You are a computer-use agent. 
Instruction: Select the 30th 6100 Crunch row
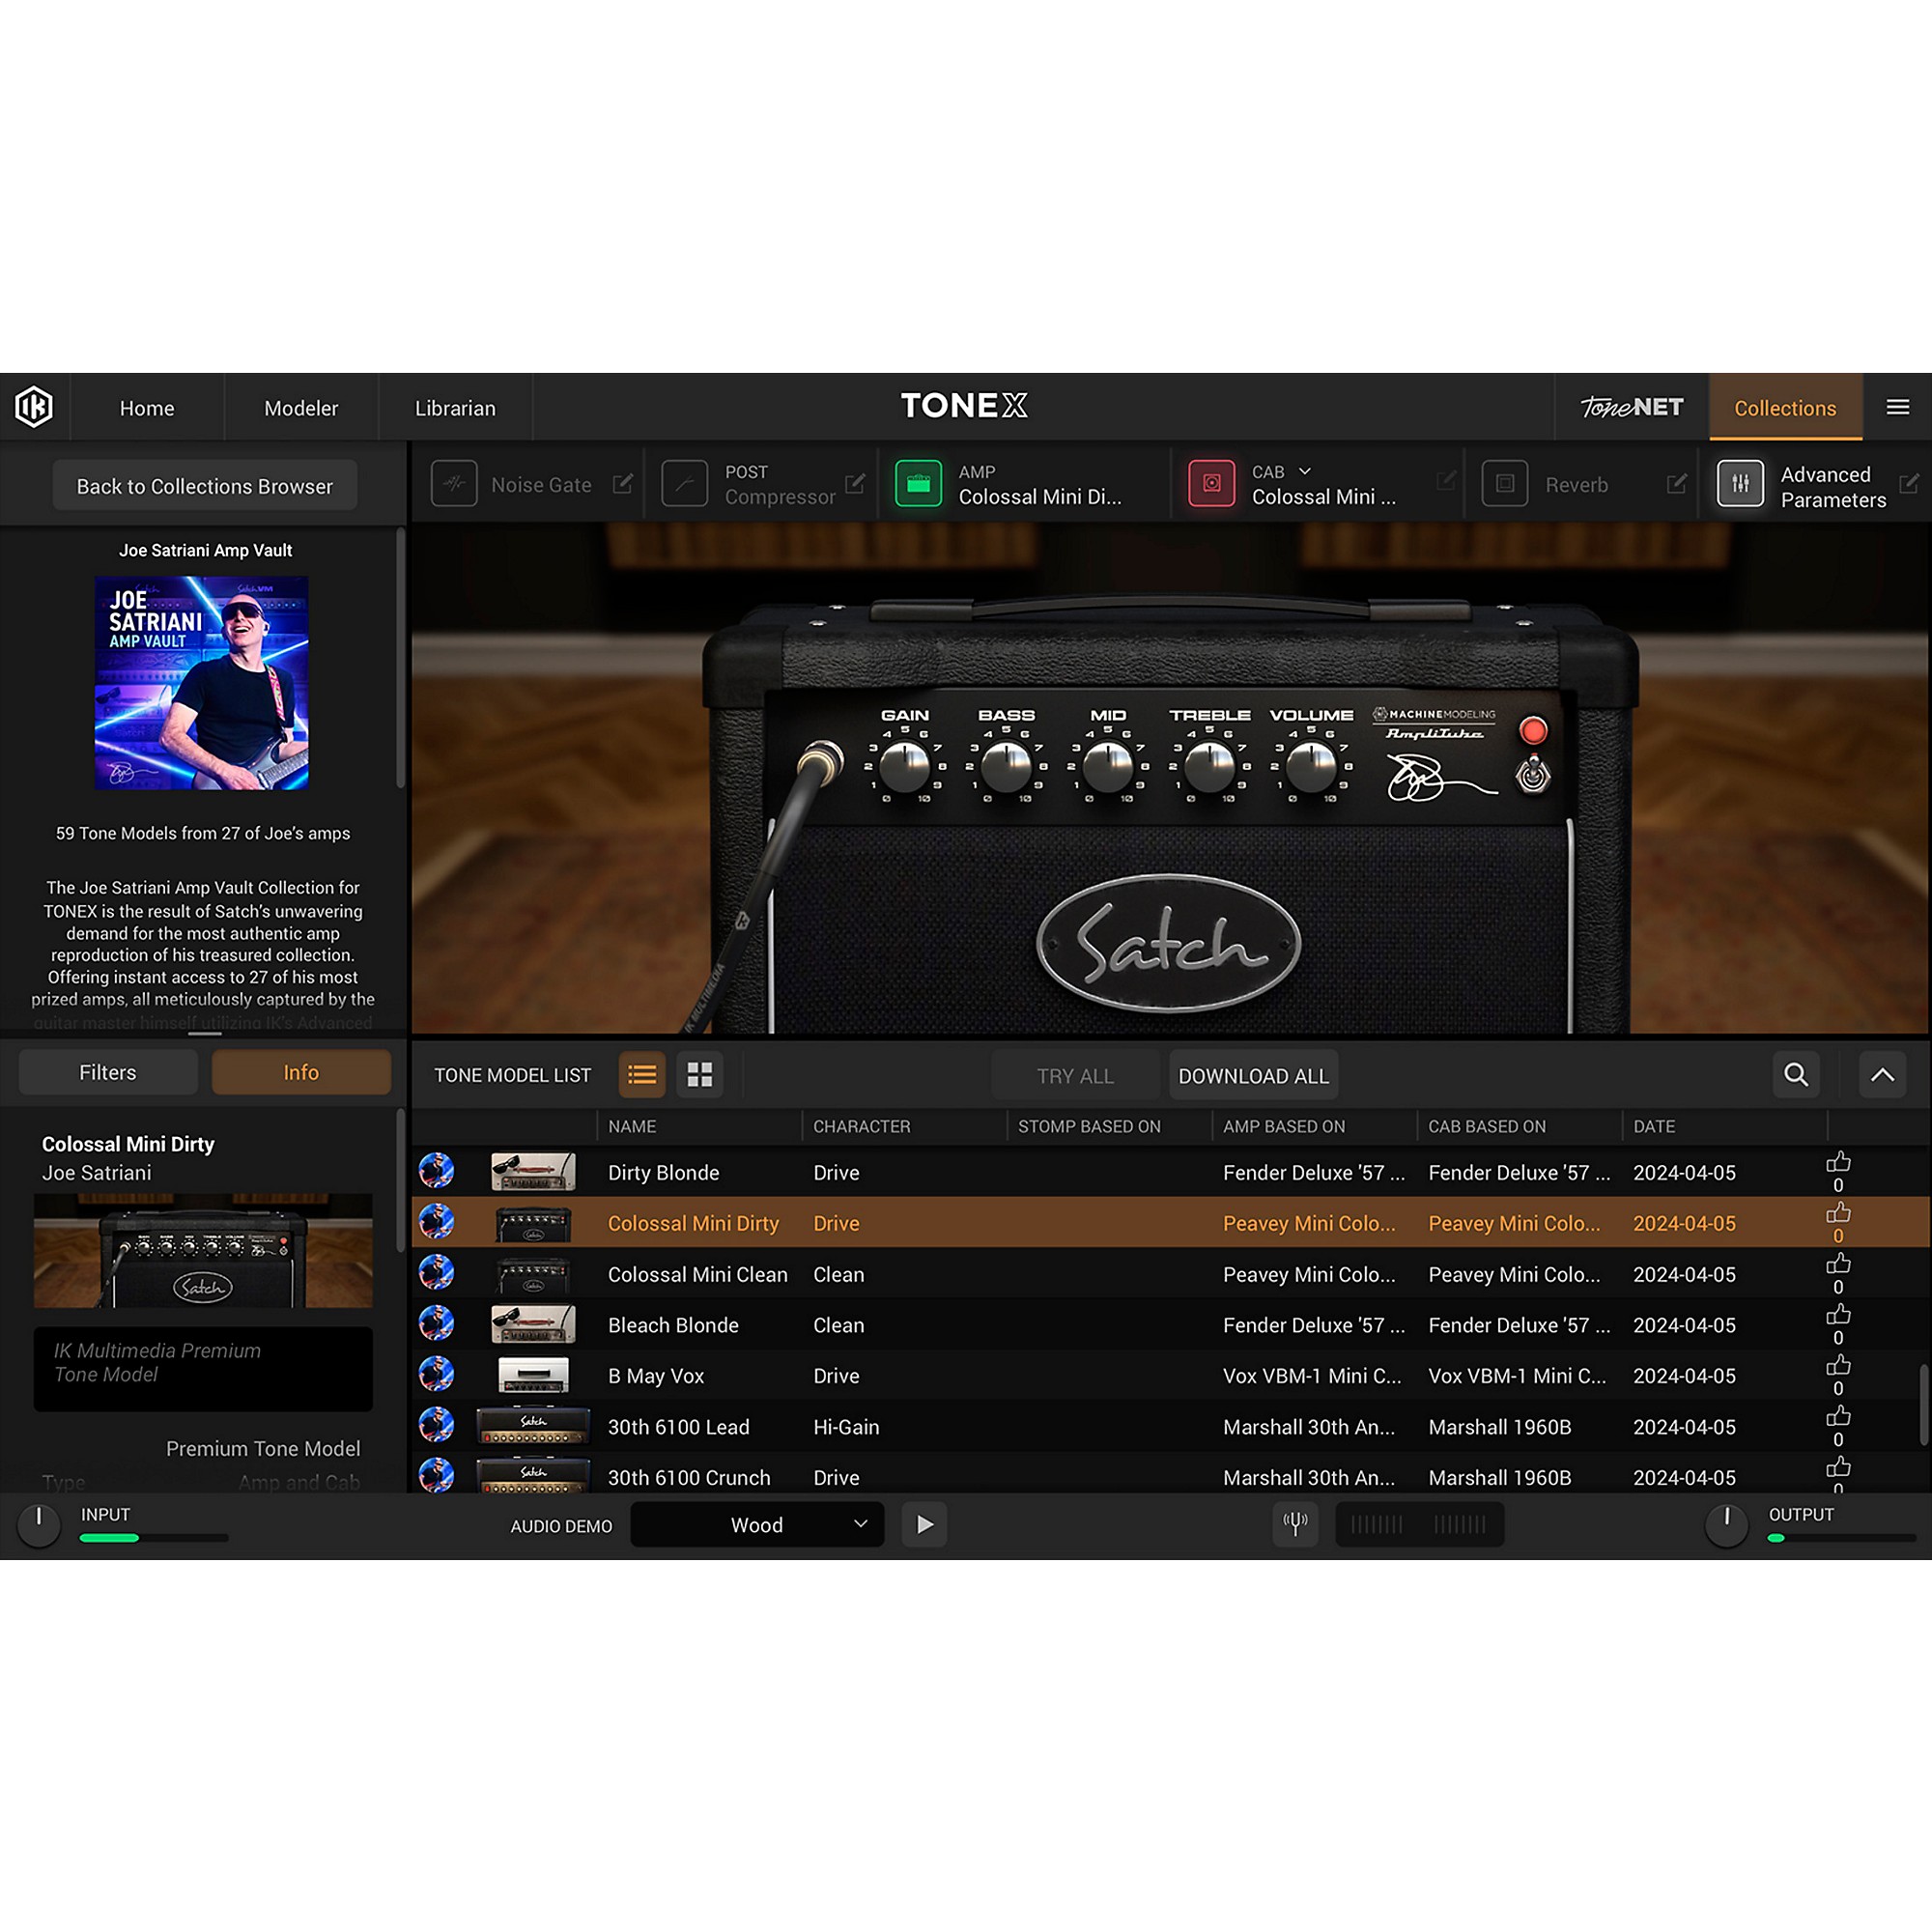[x=1170, y=1474]
